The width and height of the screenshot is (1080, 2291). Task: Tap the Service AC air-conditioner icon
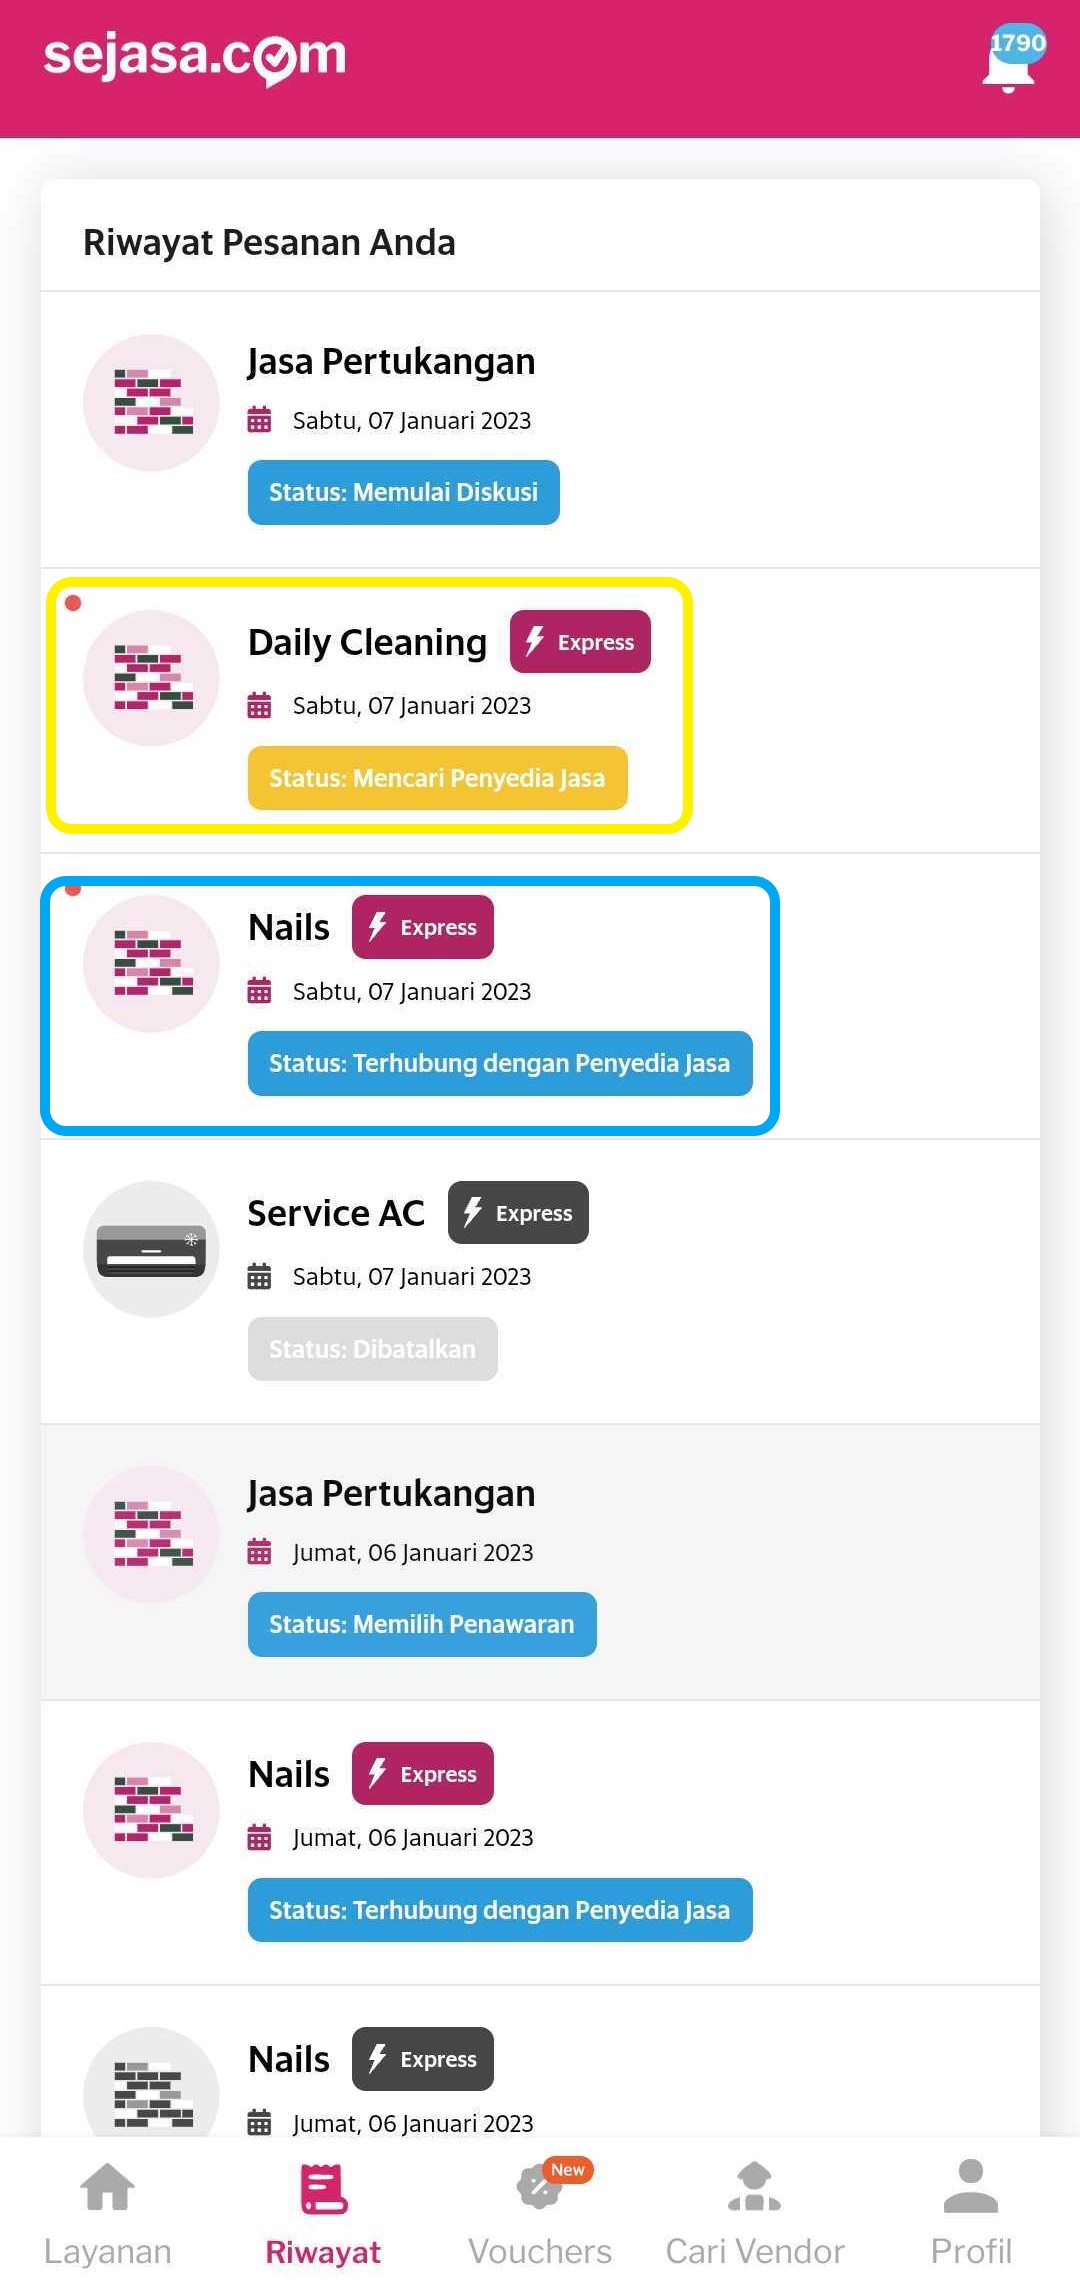pos(151,1249)
